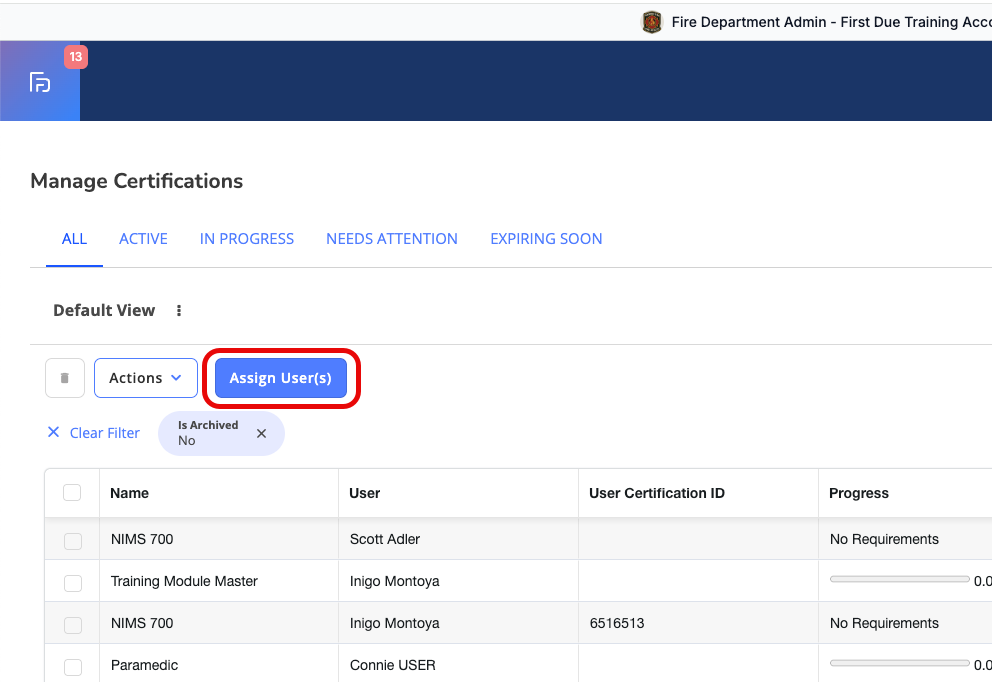This screenshot has width=992, height=682.
Task: Click the Clear Filter link
Action: point(105,433)
